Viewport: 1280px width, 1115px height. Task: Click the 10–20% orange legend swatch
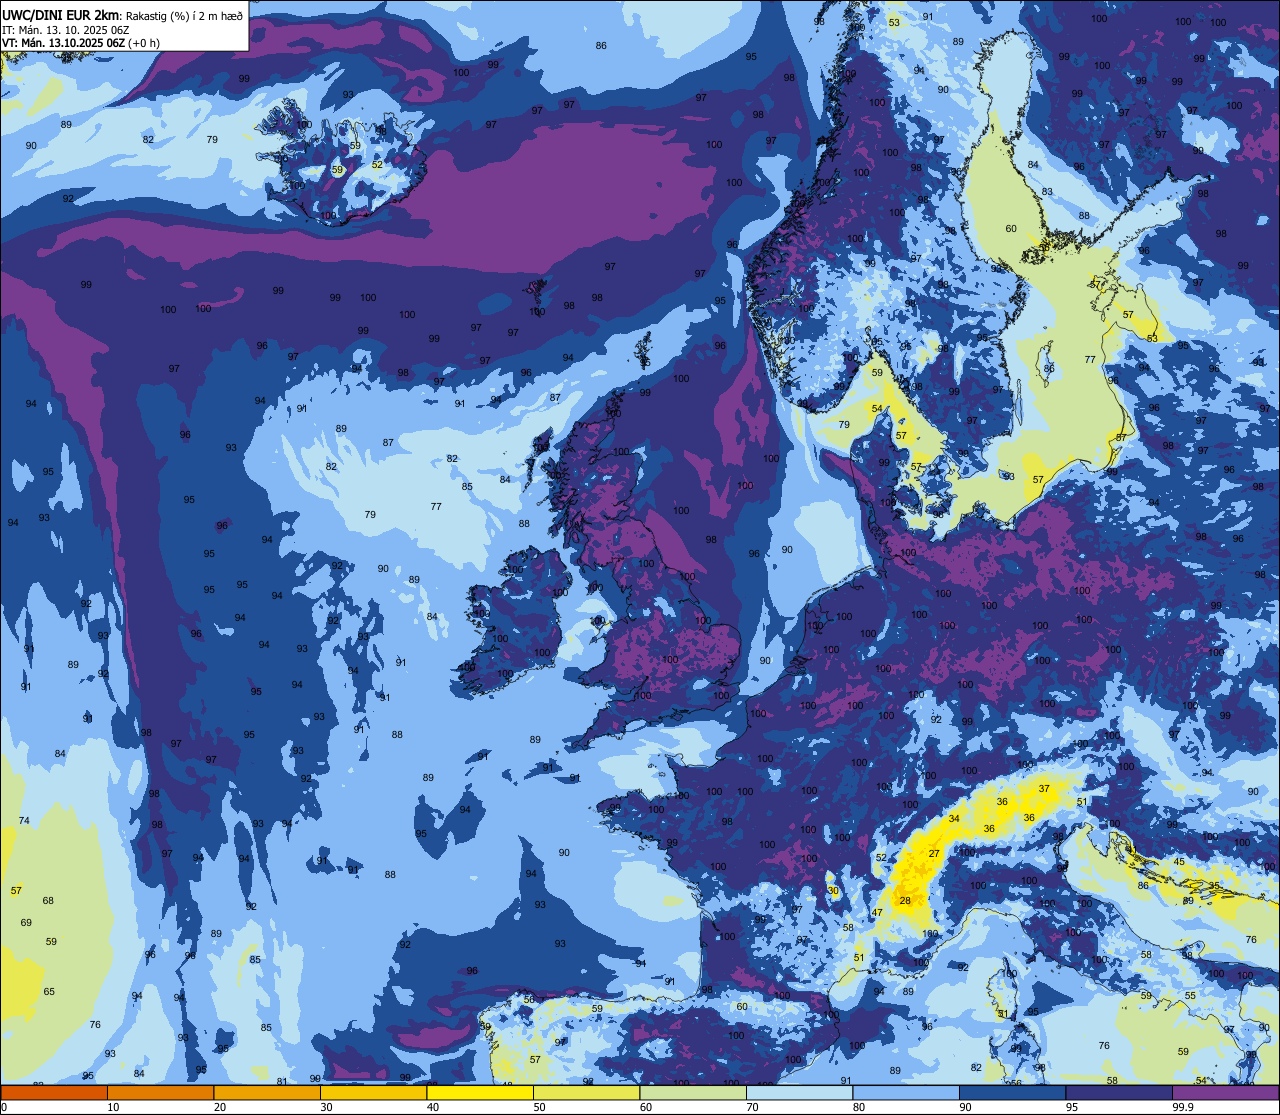[160, 1092]
